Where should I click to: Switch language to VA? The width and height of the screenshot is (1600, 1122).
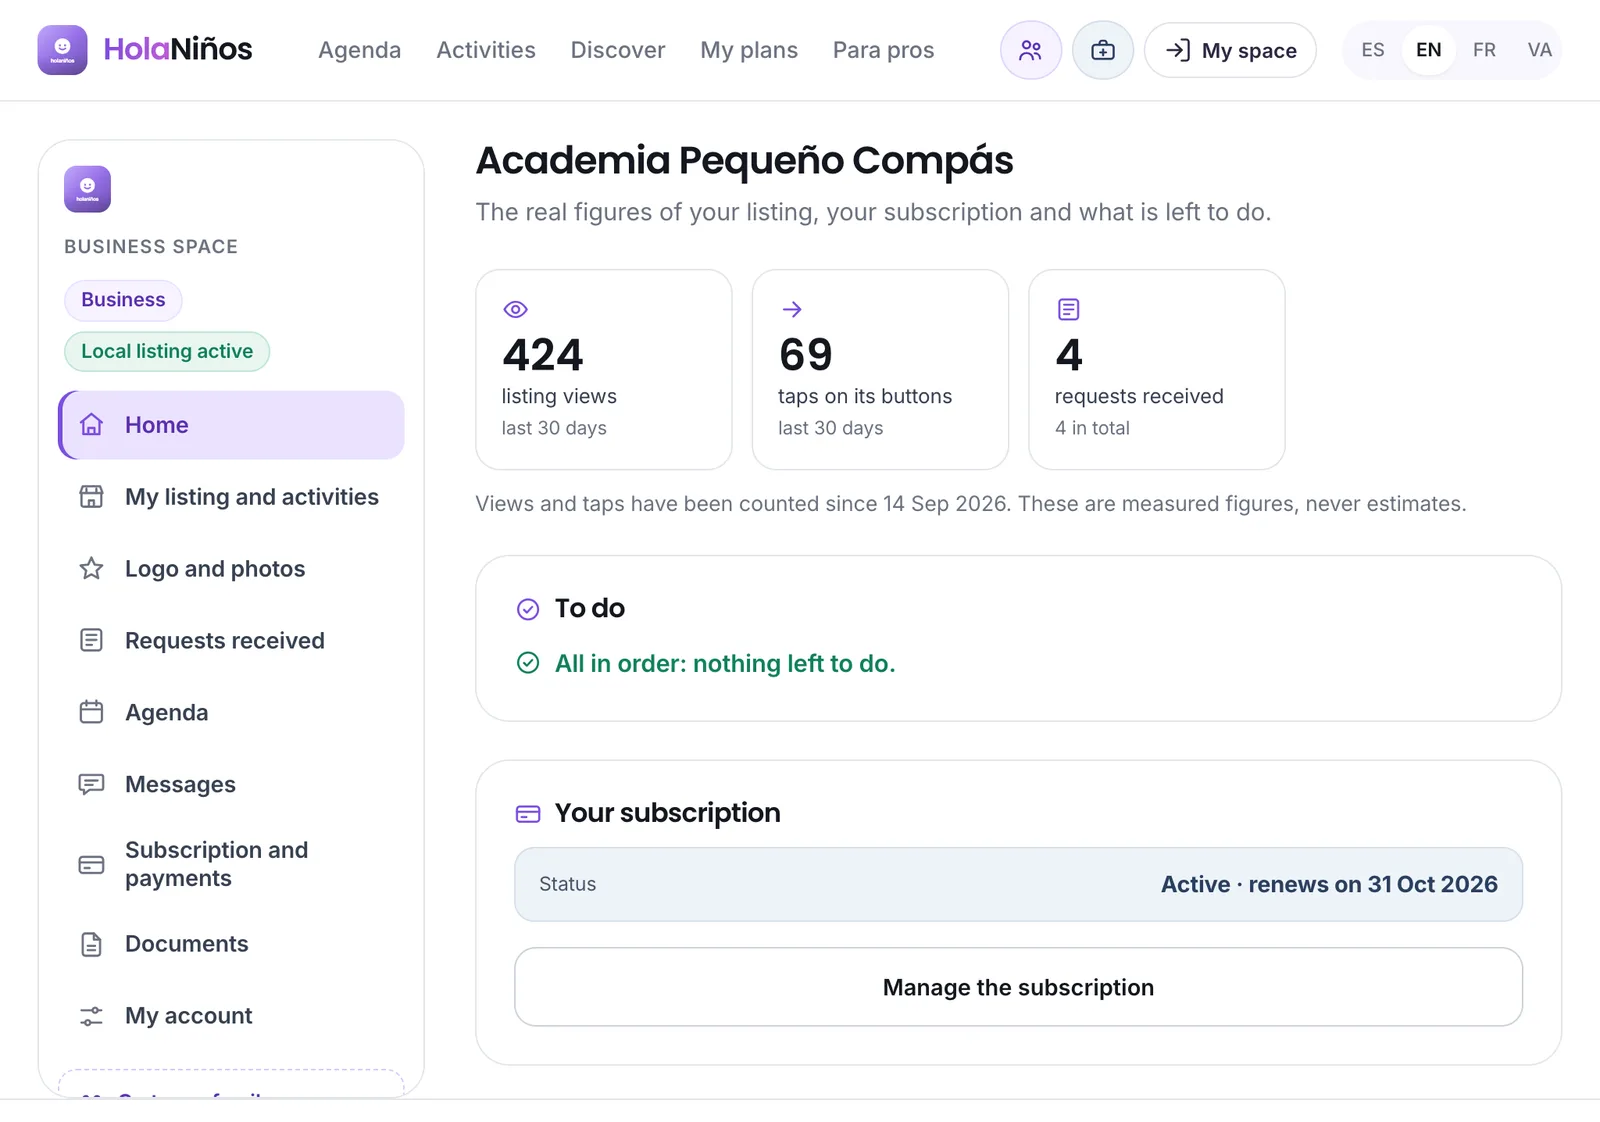coord(1540,50)
